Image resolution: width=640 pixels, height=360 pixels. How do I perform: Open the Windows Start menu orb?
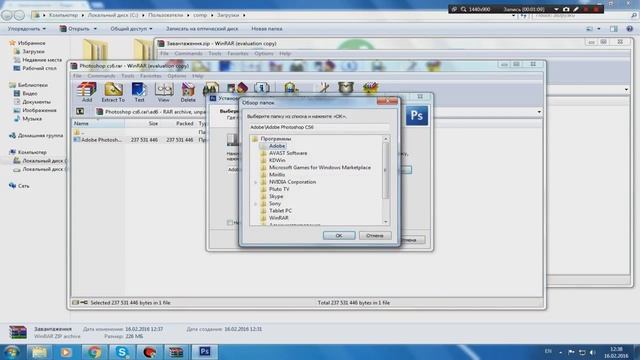pyautogui.click(x=11, y=352)
